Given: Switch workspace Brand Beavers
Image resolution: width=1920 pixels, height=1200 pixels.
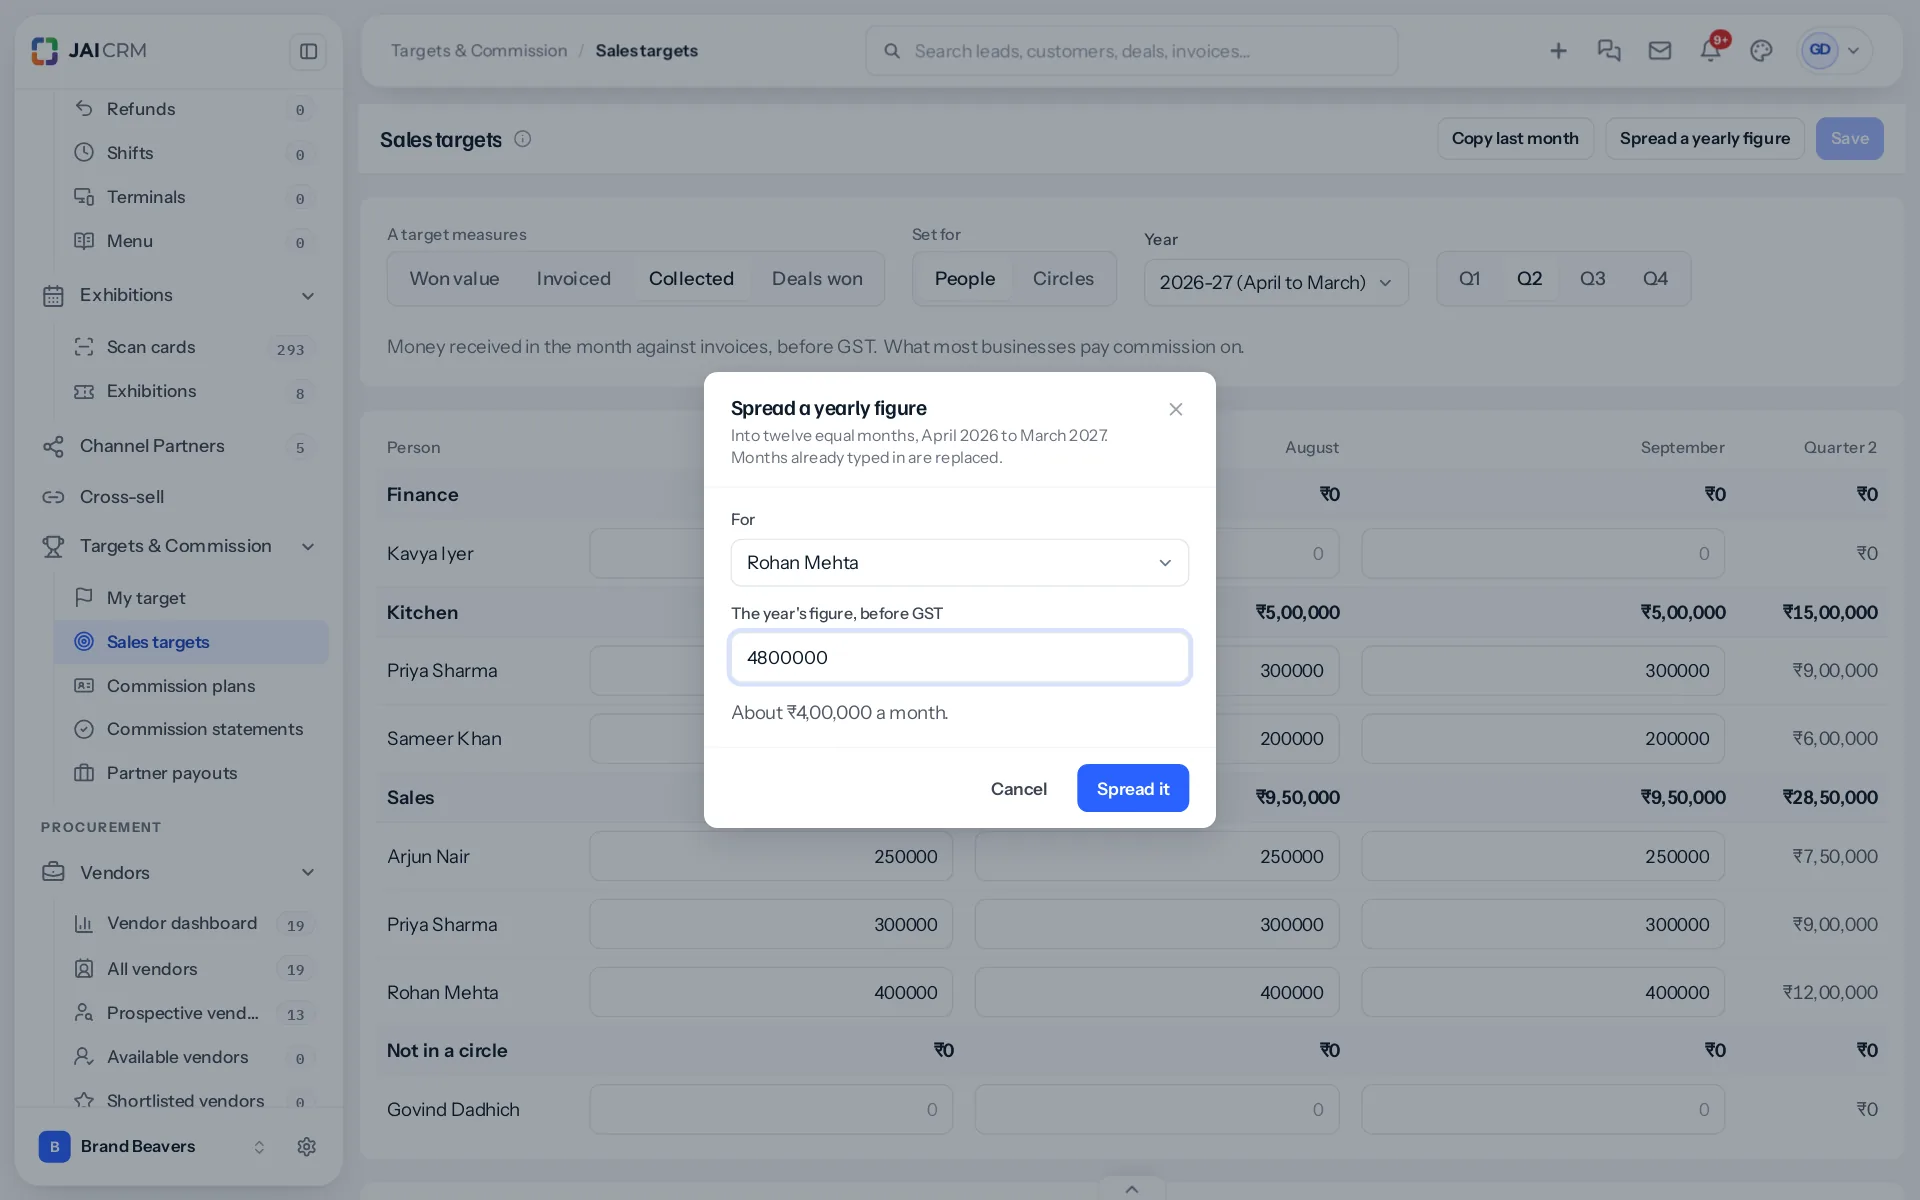Looking at the screenshot, I should [x=152, y=1147].
